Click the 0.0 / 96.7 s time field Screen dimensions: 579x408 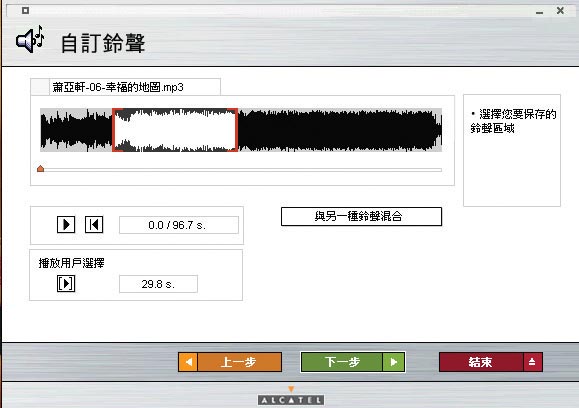(179, 225)
